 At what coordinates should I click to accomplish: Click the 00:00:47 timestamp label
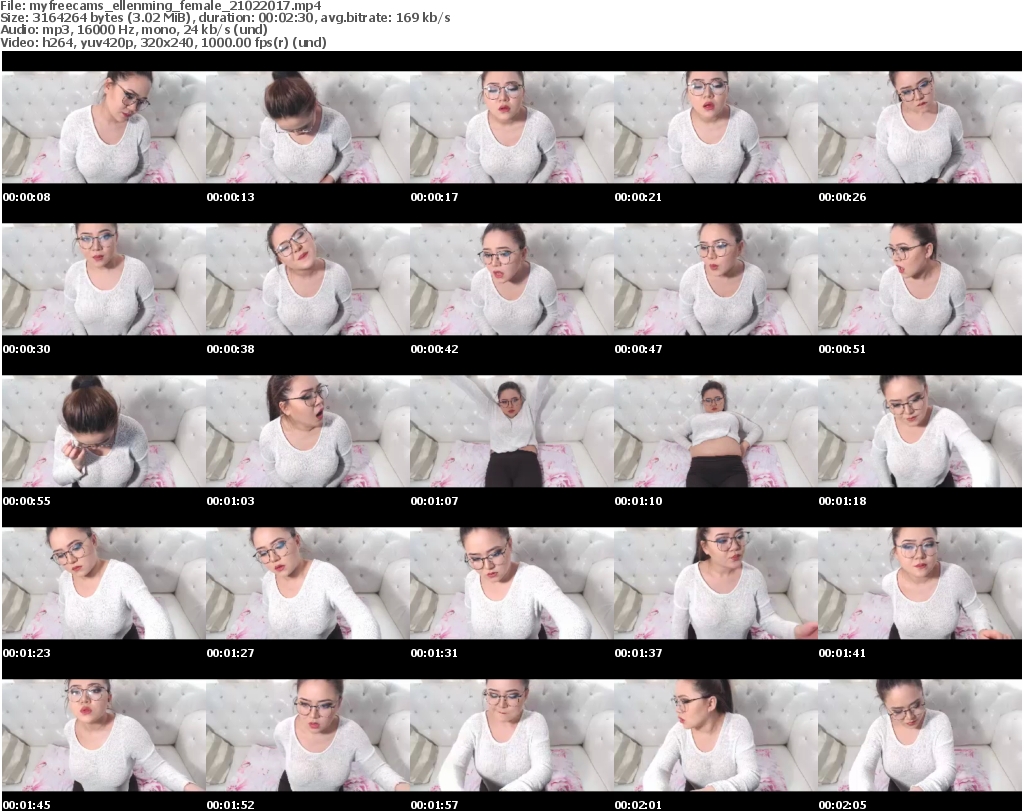(x=638, y=349)
